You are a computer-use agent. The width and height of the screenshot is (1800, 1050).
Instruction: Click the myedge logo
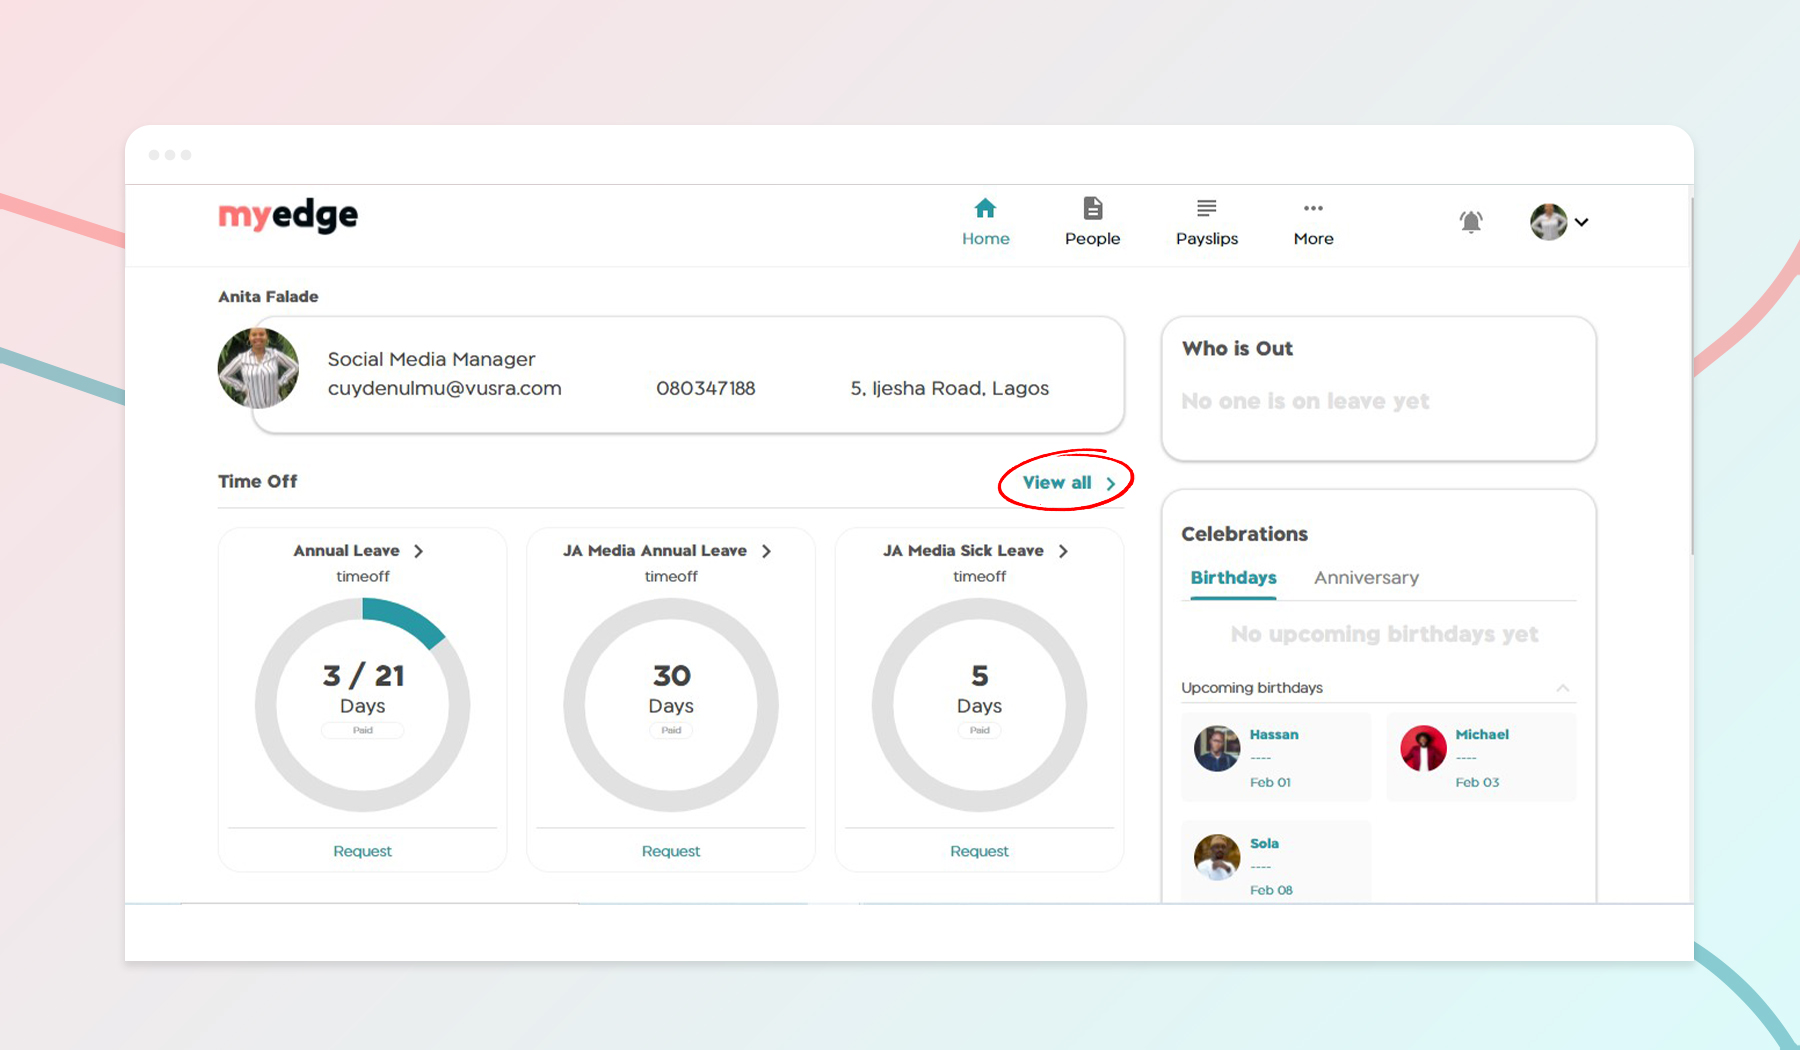pyautogui.click(x=287, y=216)
